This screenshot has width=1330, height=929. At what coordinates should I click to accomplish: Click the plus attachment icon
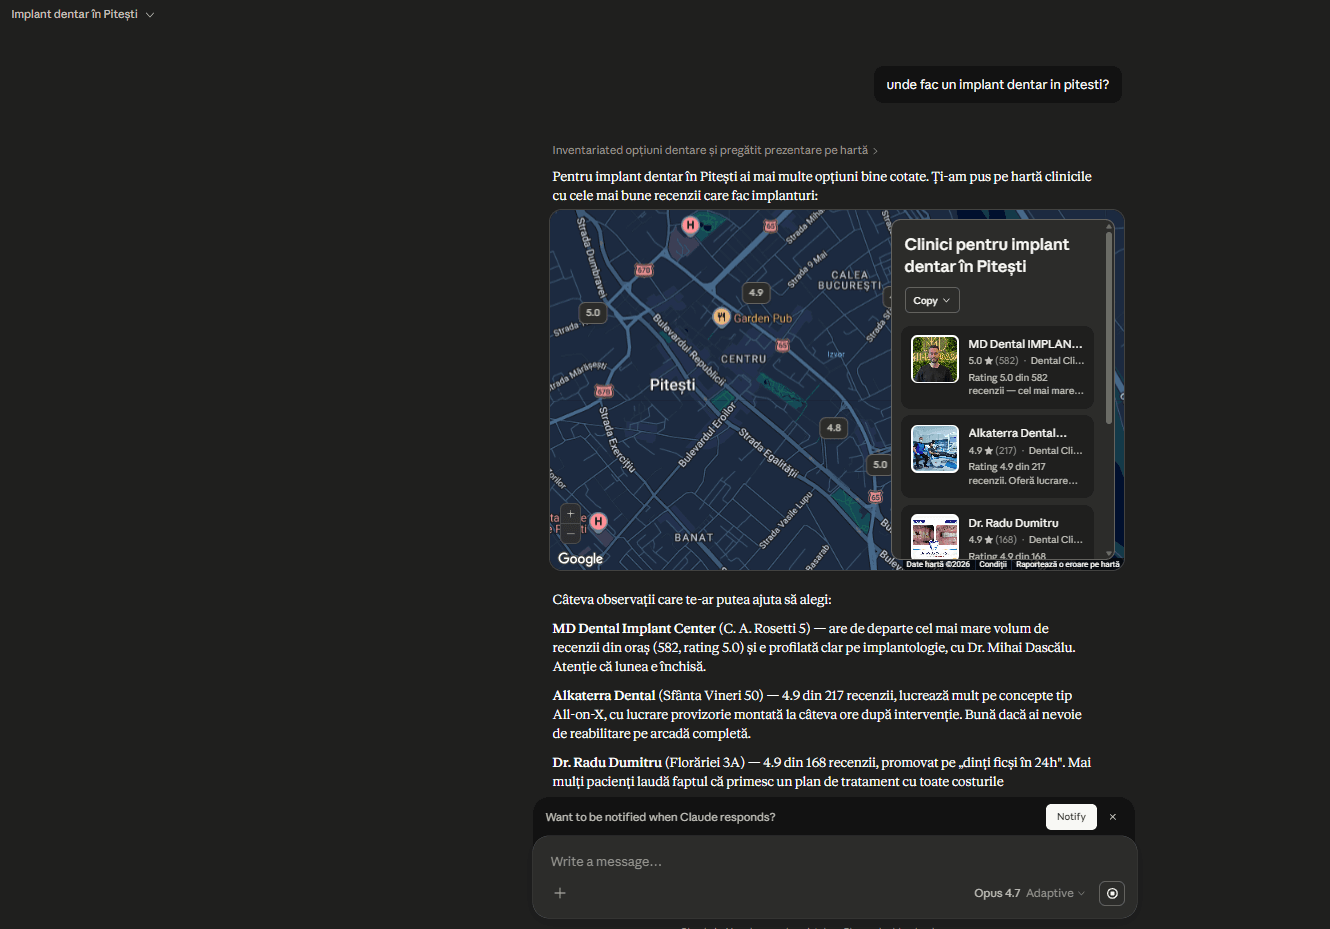coord(560,893)
